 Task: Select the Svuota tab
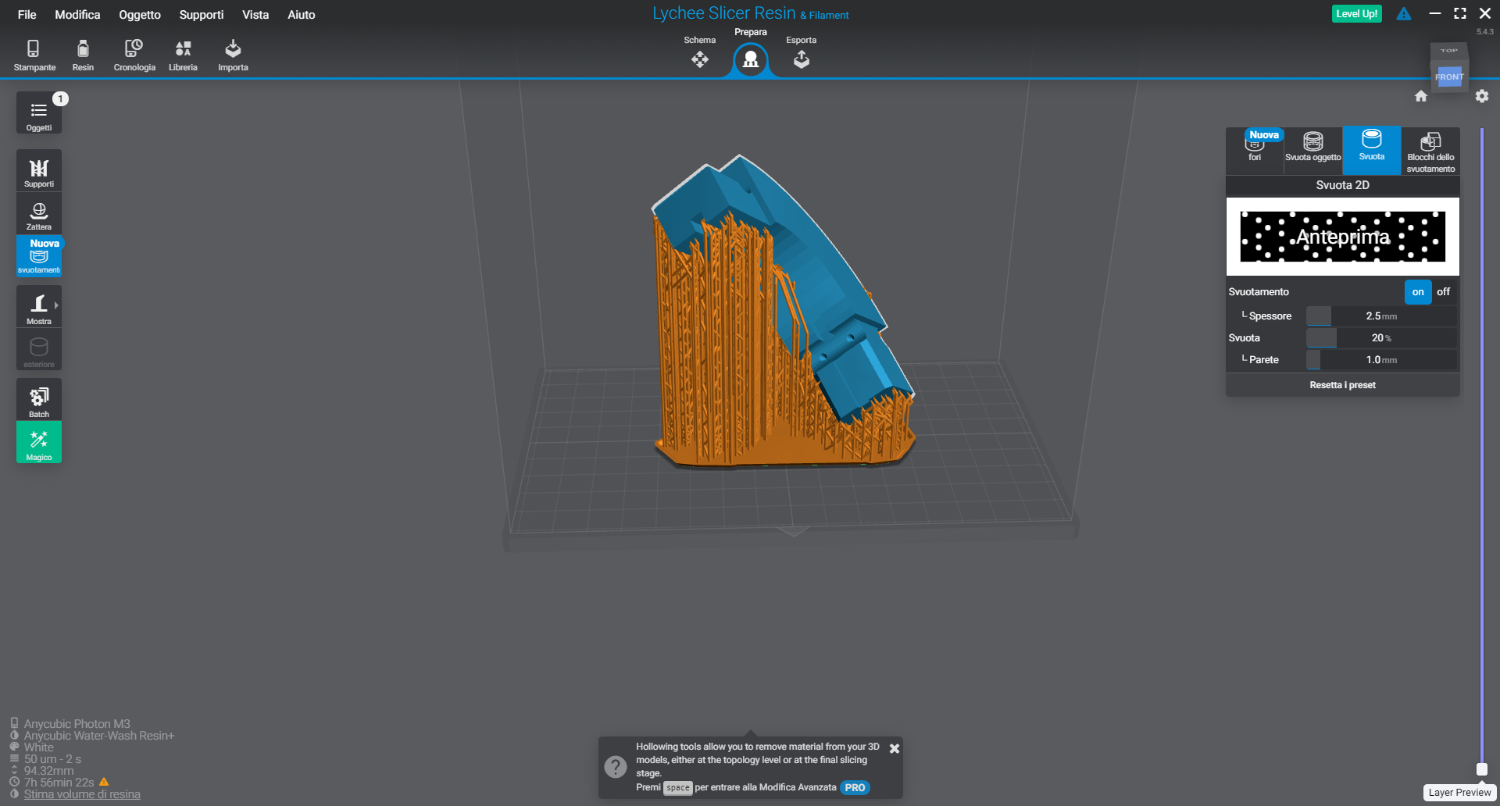(x=1372, y=150)
